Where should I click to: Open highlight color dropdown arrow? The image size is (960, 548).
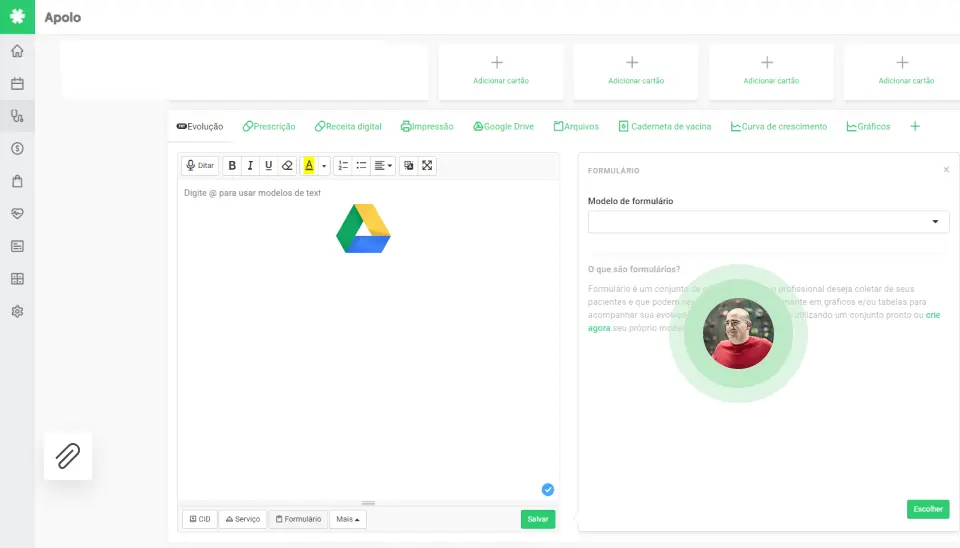(324, 165)
